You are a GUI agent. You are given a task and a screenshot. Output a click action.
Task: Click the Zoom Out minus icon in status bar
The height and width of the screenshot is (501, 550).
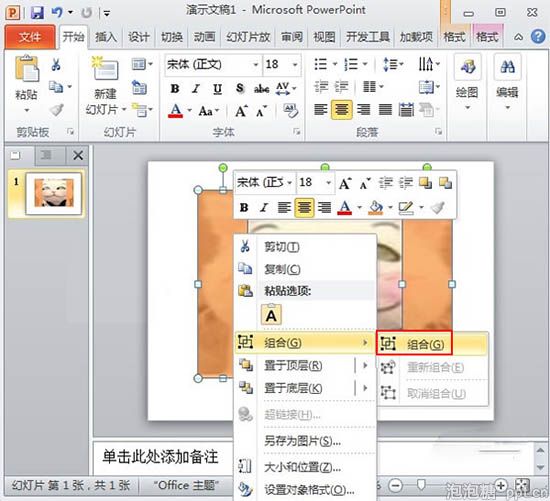click(x=396, y=486)
